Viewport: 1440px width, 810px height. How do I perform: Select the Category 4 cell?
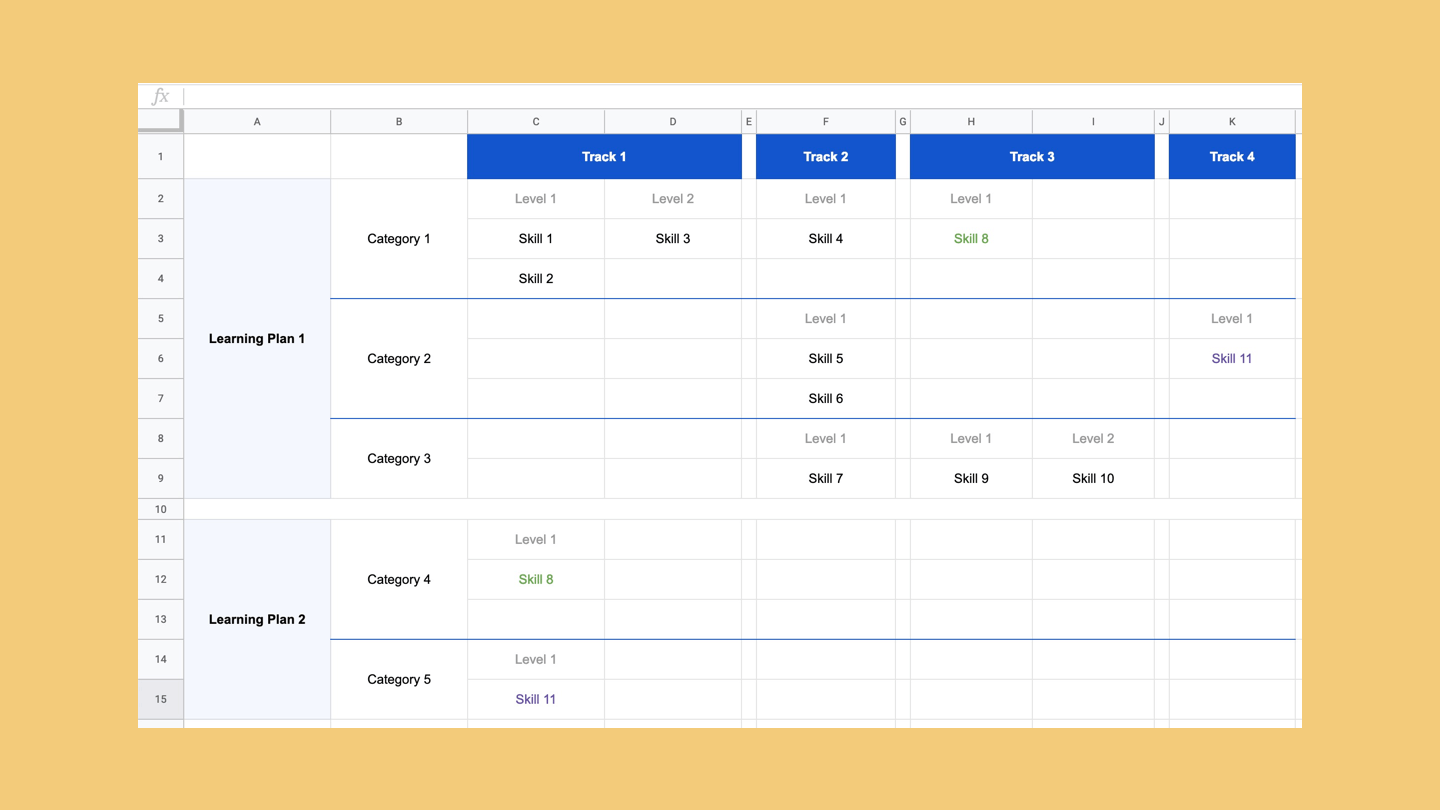click(x=399, y=579)
